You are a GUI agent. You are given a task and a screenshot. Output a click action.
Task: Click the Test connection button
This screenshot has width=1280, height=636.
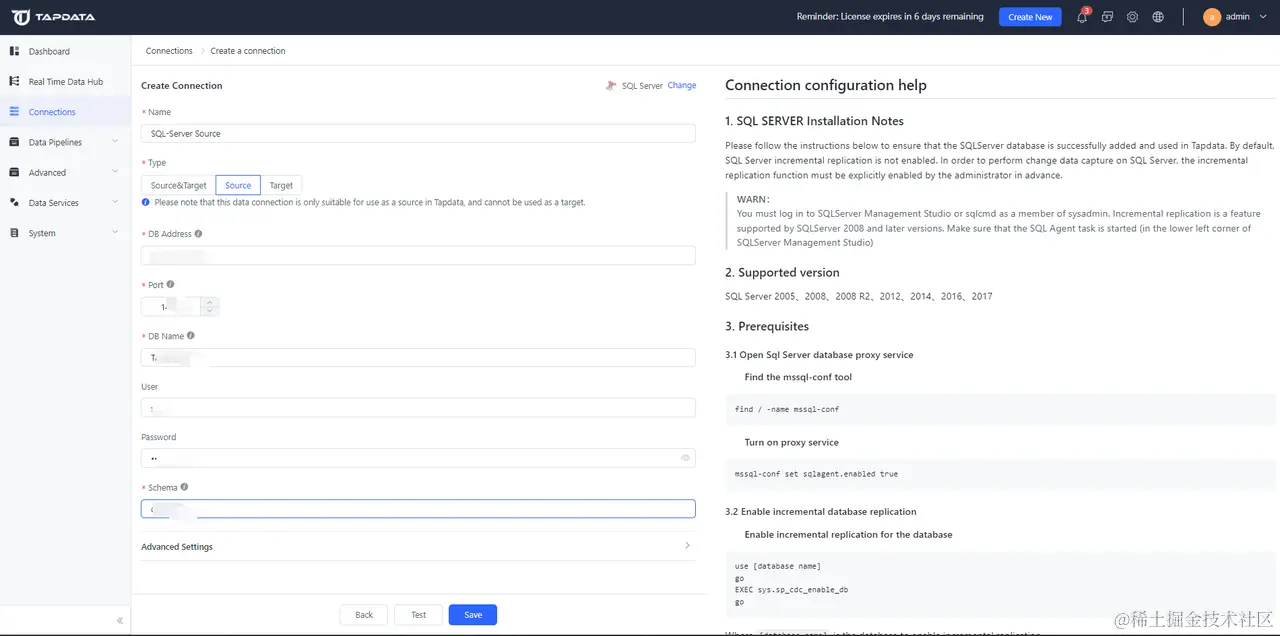[418, 615]
